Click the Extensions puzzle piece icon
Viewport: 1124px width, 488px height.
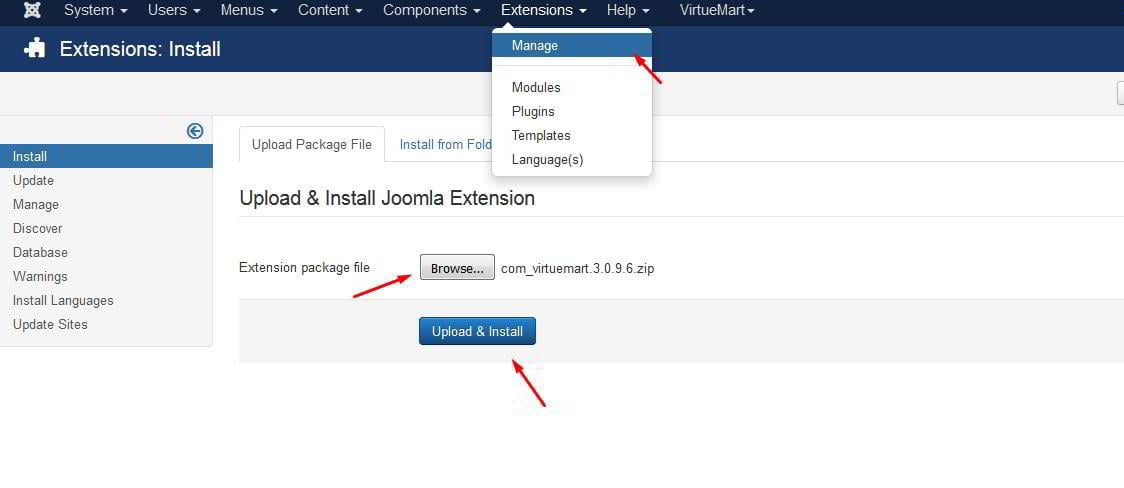pos(35,49)
